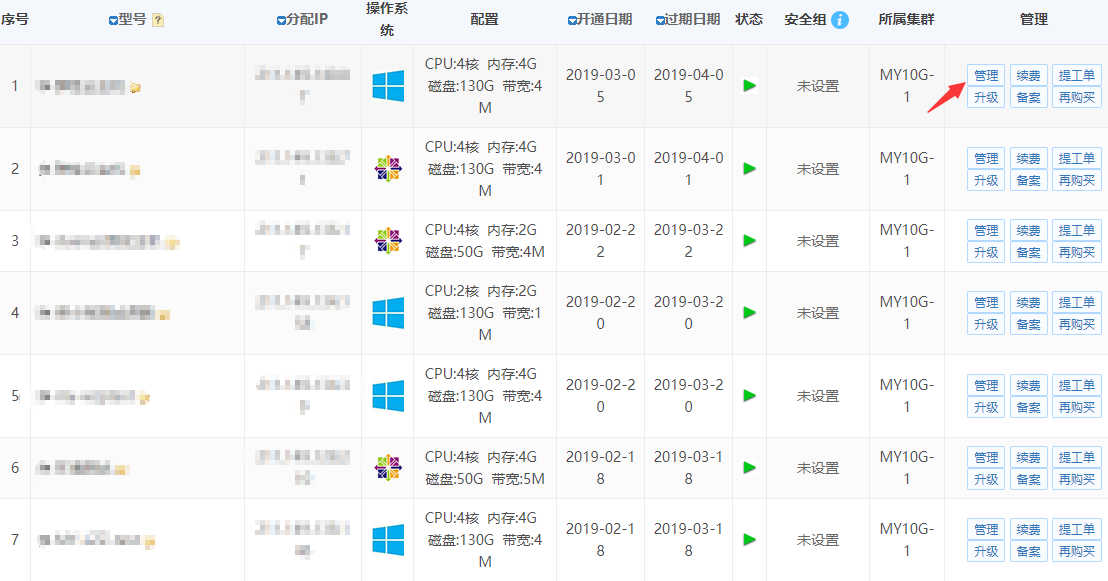Click the green status icon in row 5
Screen dimensions: 1108x581
749,396
